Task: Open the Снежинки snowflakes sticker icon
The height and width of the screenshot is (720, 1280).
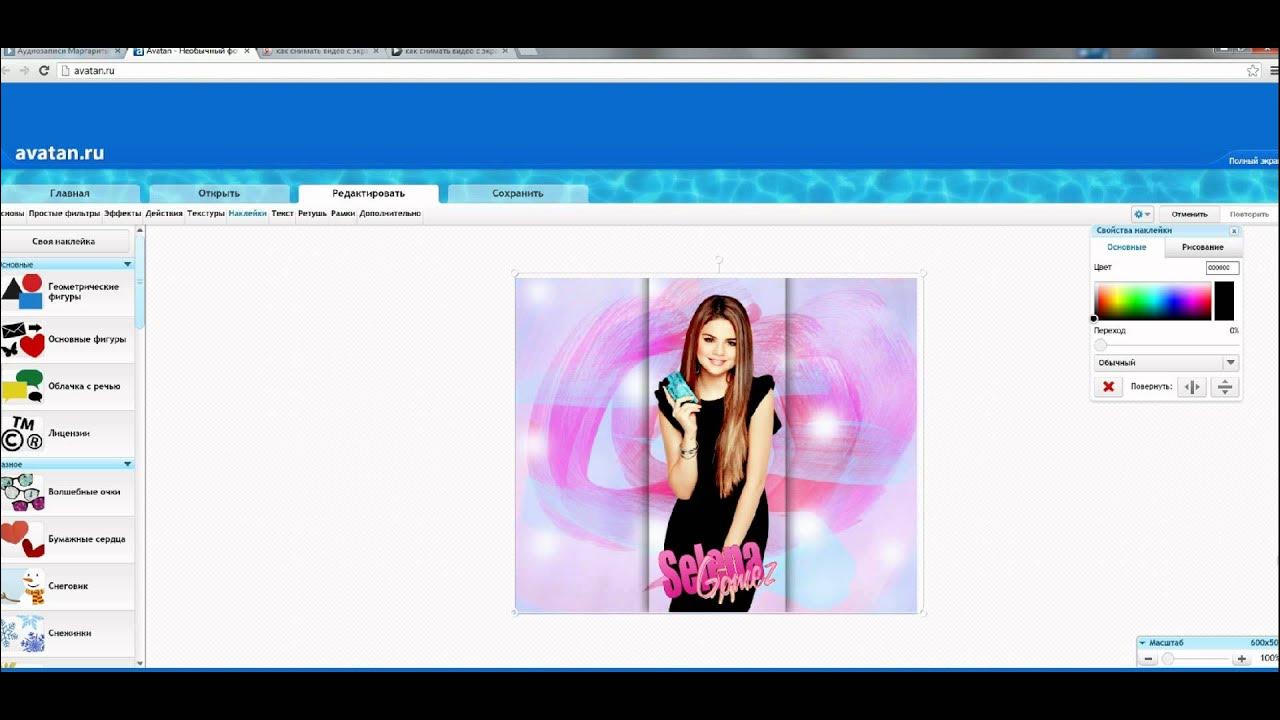Action: [22, 633]
